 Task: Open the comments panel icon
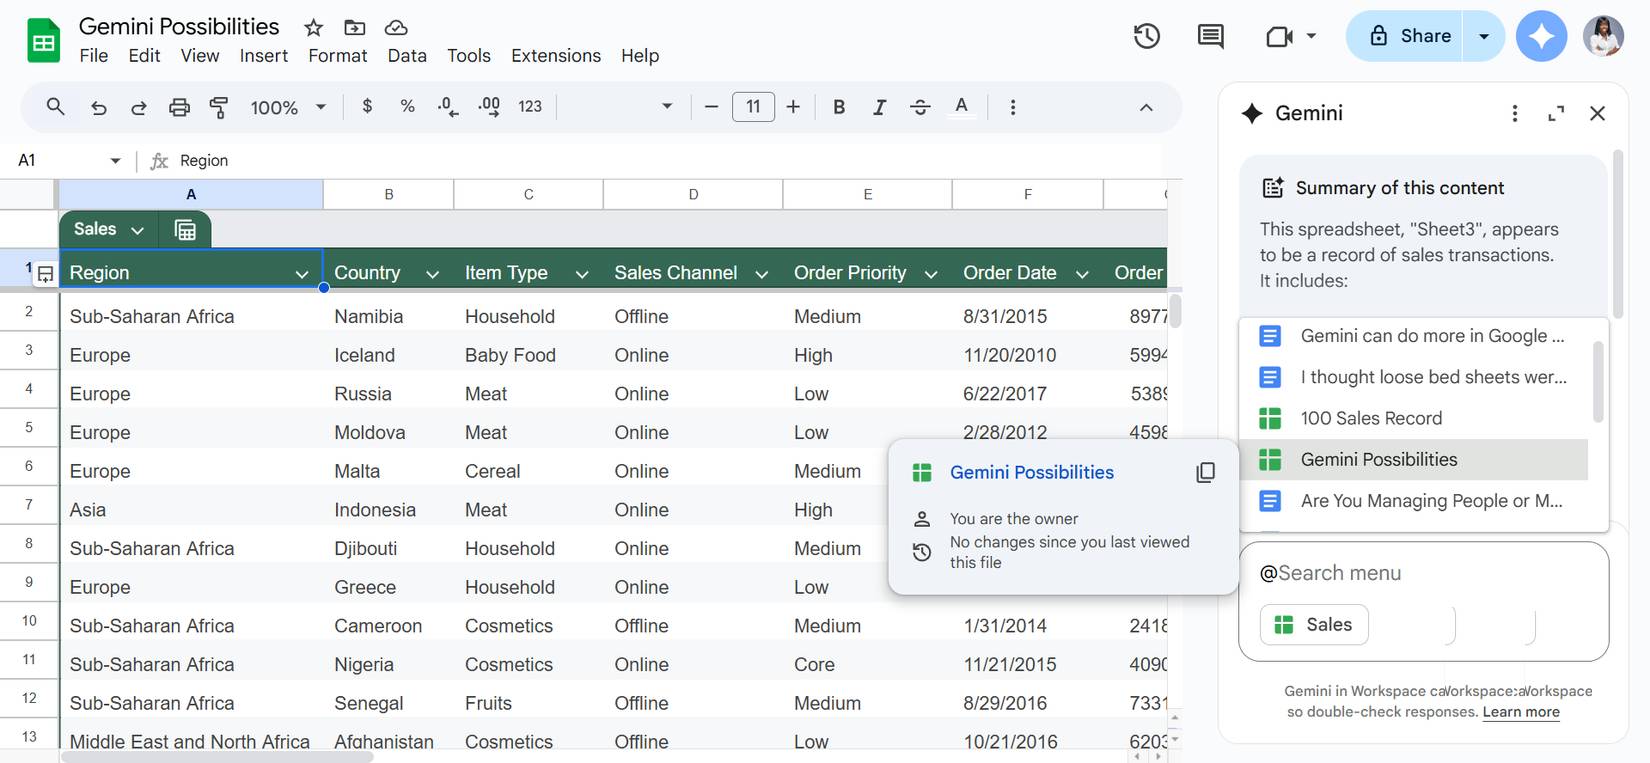point(1210,37)
